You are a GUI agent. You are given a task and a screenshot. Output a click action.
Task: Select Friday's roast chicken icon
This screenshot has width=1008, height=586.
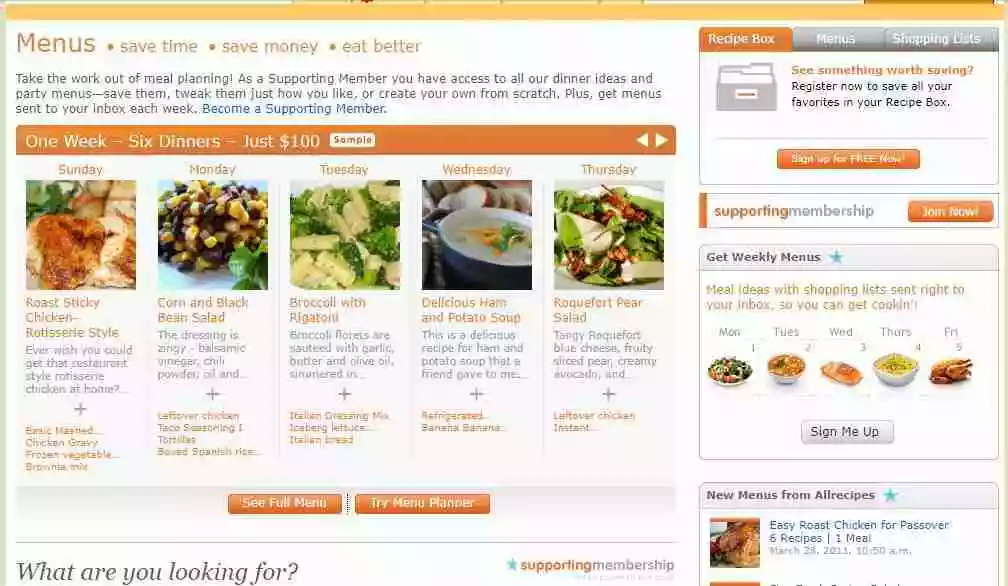[x=951, y=371]
